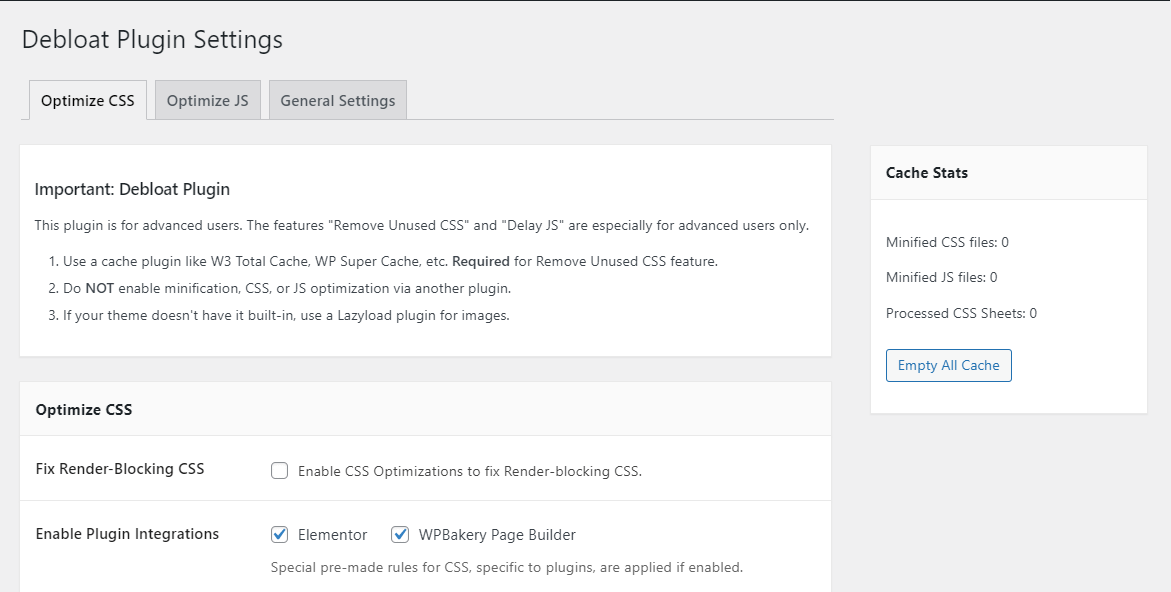Image resolution: width=1171 pixels, height=592 pixels.
Task: Disable the WPBakery Page Builder integration
Action: click(400, 534)
